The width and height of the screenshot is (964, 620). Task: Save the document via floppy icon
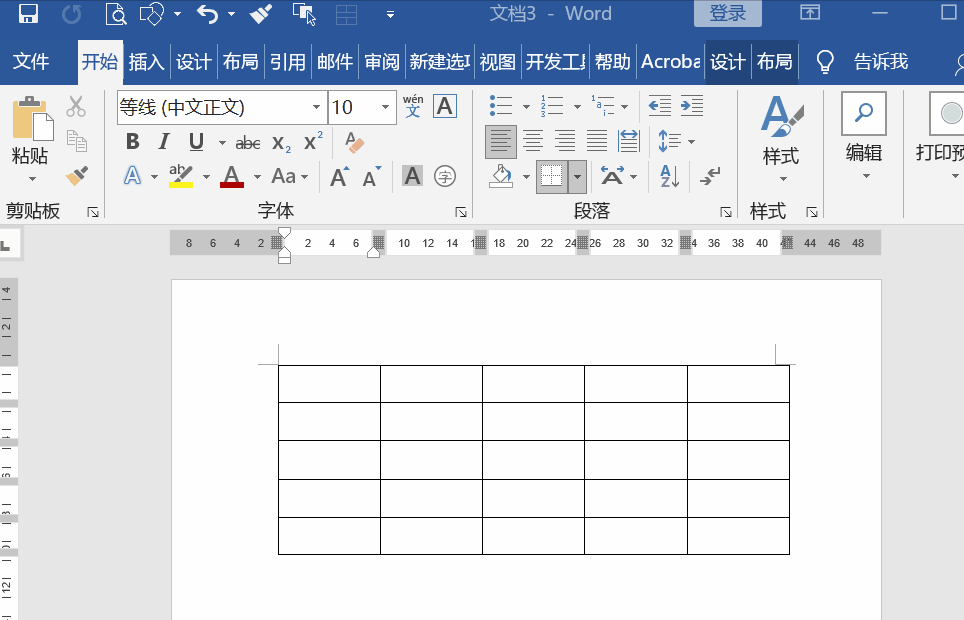coord(28,13)
